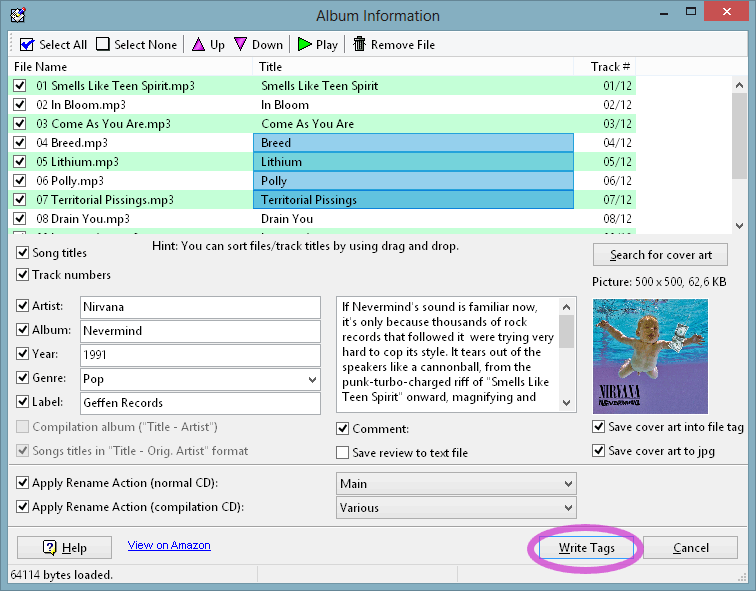Select the Breed title cell
The image size is (756, 591).
[x=413, y=143]
